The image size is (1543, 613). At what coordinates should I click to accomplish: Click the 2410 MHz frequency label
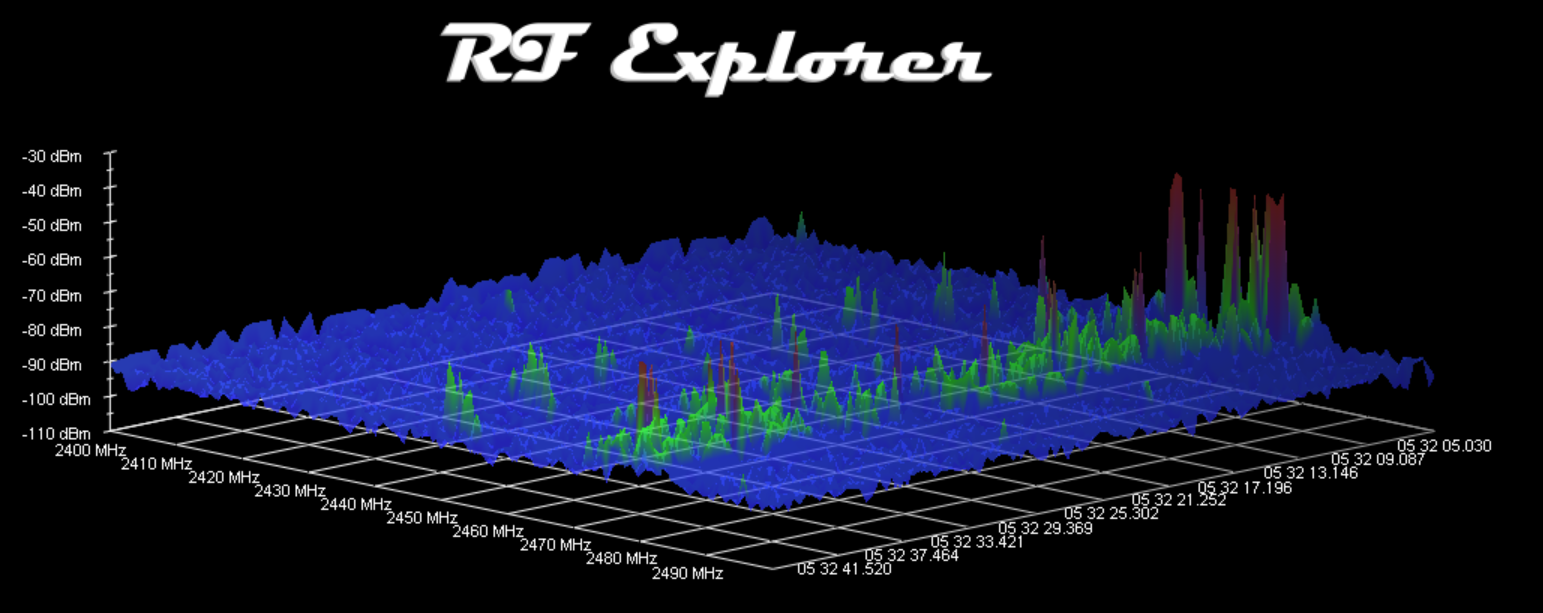pos(156,464)
